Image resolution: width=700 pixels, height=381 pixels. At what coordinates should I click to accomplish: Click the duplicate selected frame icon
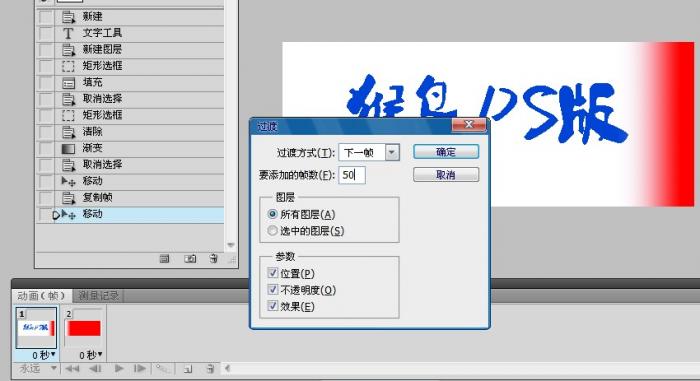click(188, 369)
